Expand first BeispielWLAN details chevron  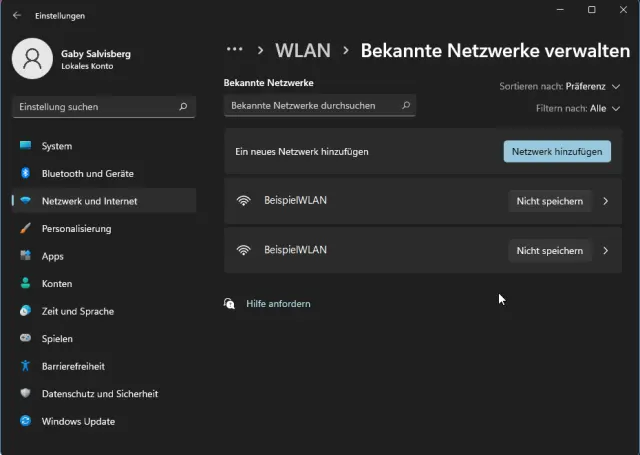click(x=606, y=201)
